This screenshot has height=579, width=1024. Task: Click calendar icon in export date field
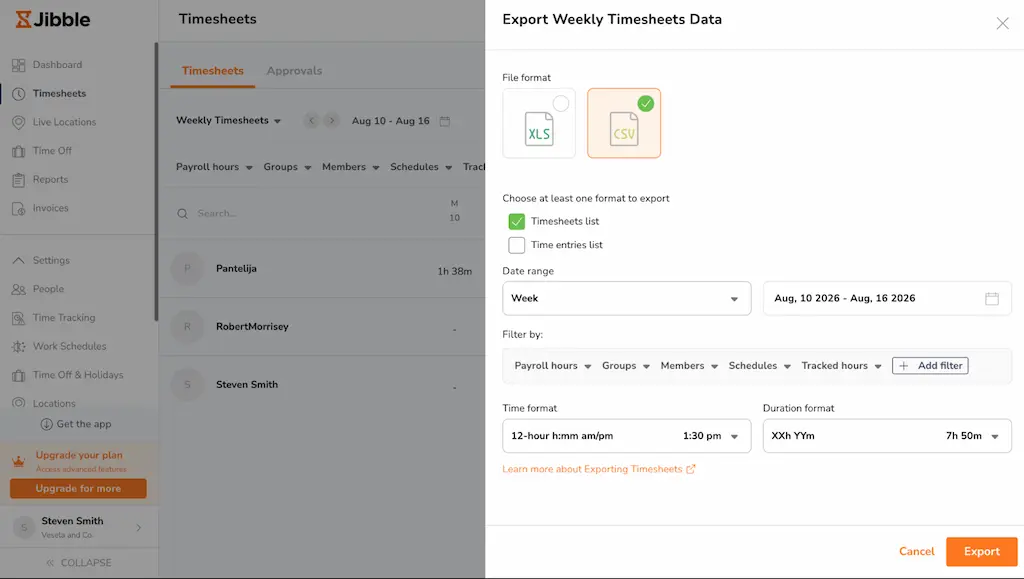(x=991, y=298)
